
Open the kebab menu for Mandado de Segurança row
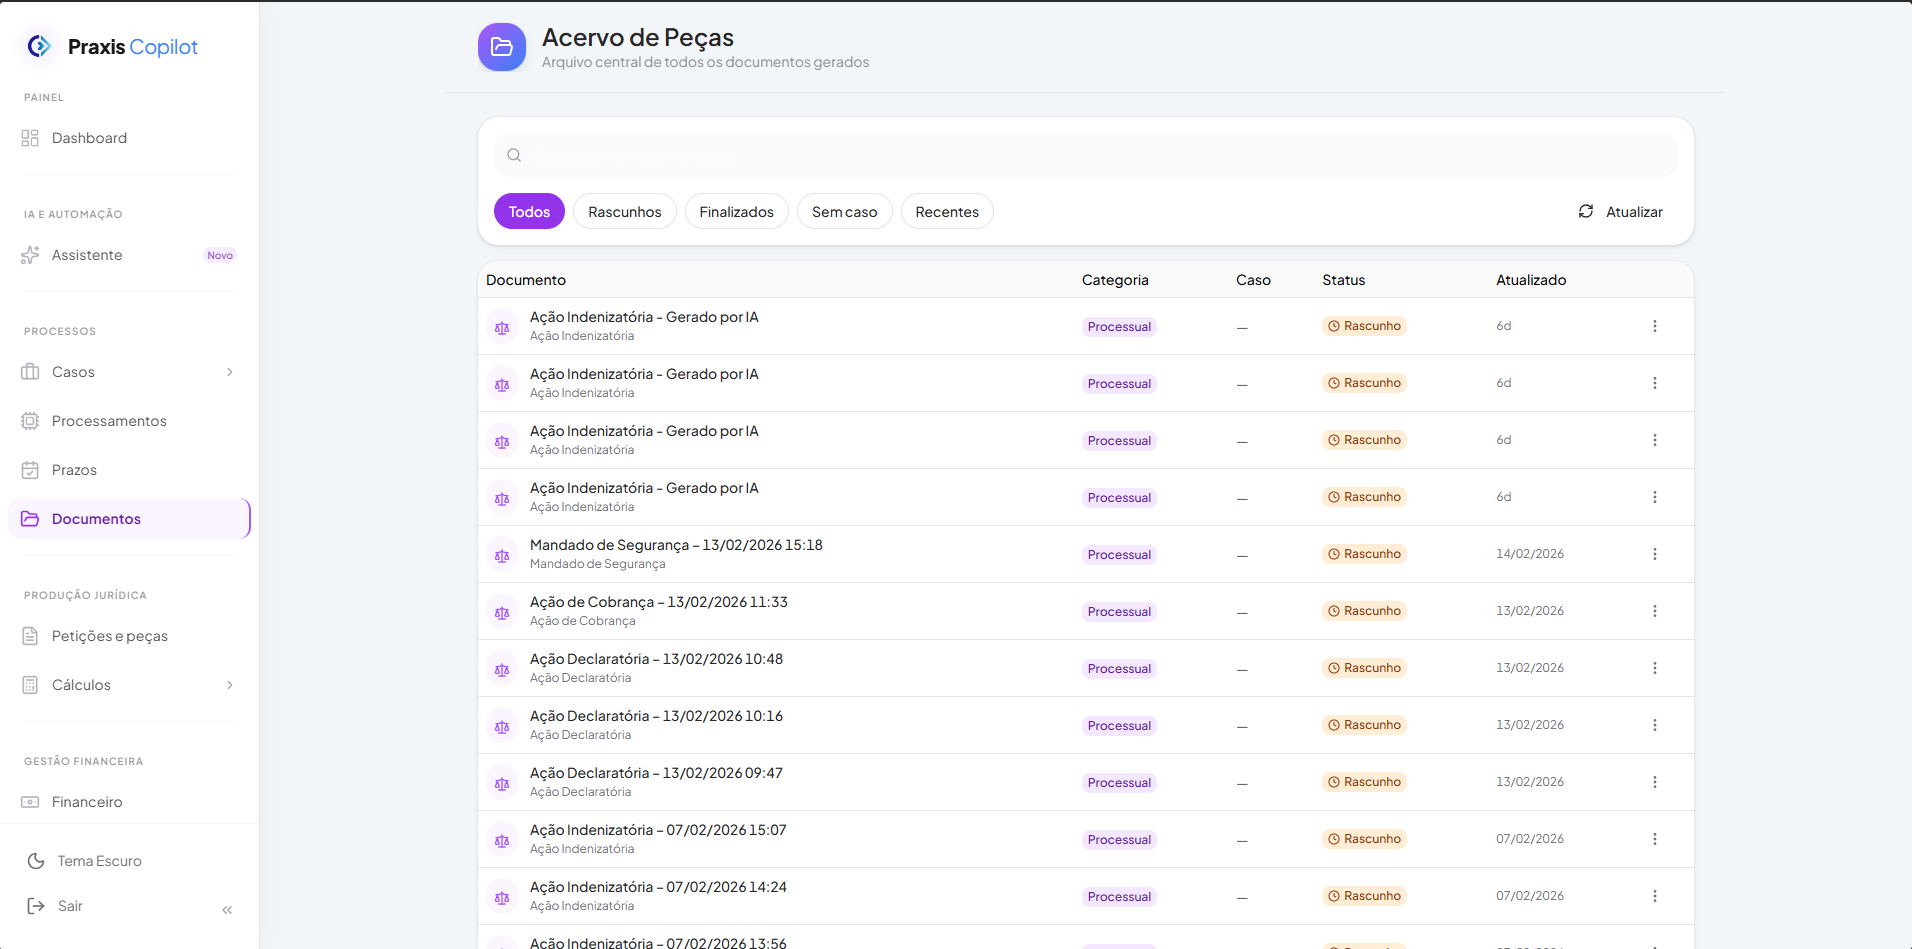pyautogui.click(x=1654, y=554)
